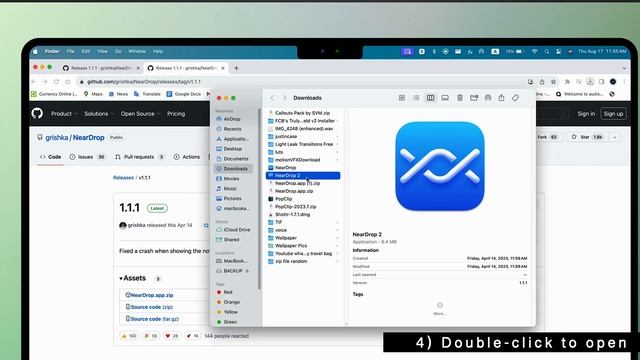Image resolution: width=640 pixels, height=360 pixels.
Task: Click the large NearDrop app icon preview
Action: pyautogui.click(x=440, y=166)
